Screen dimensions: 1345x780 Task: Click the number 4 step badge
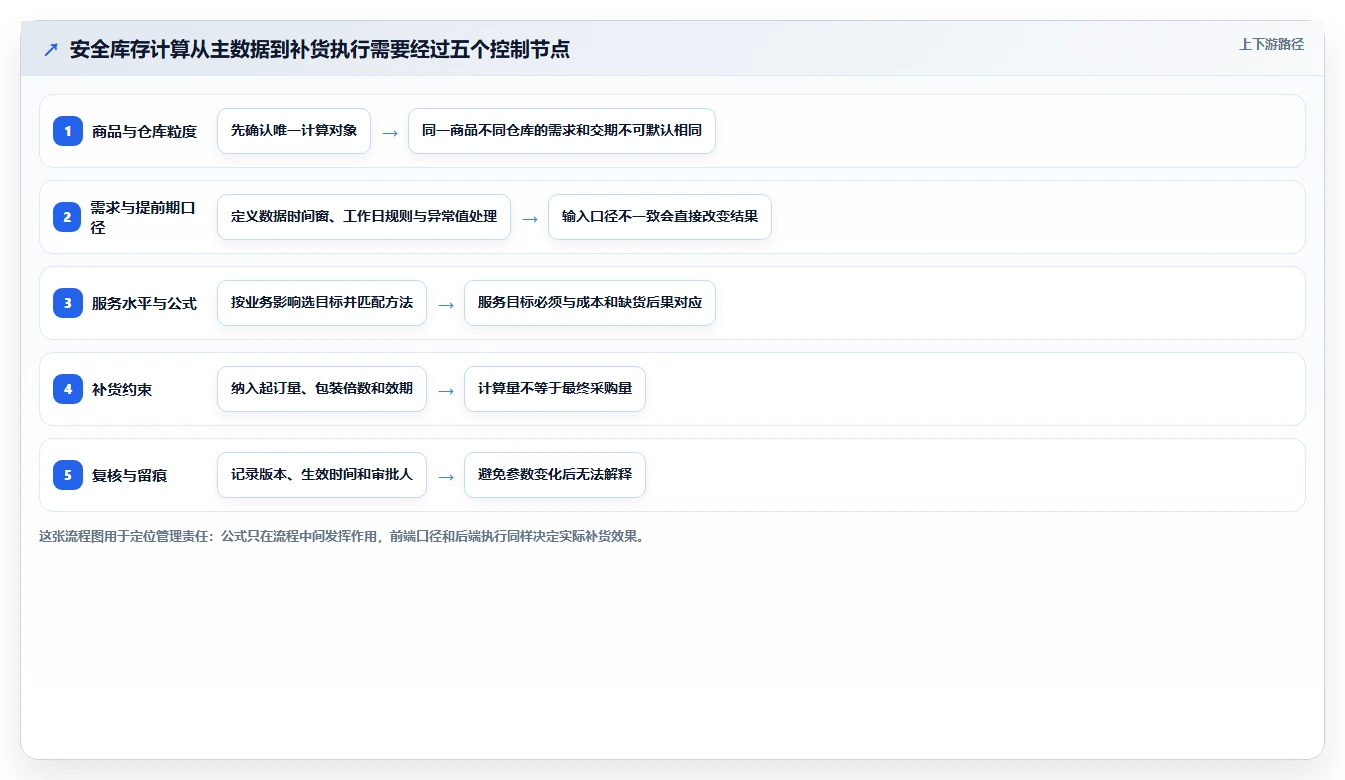pyautogui.click(x=68, y=389)
